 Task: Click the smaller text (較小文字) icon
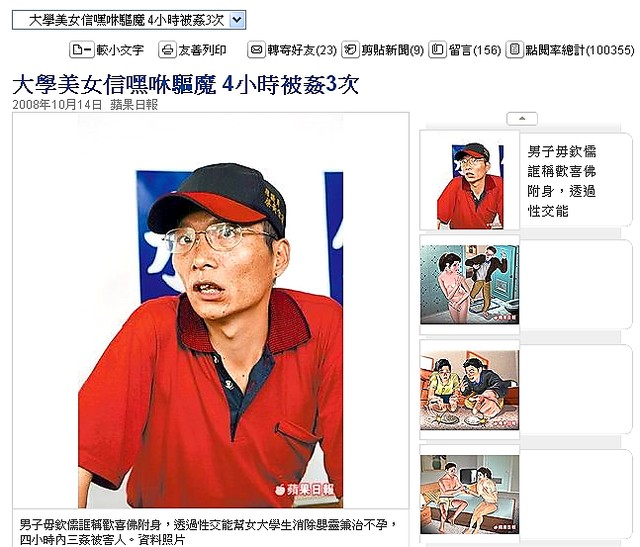point(82,50)
